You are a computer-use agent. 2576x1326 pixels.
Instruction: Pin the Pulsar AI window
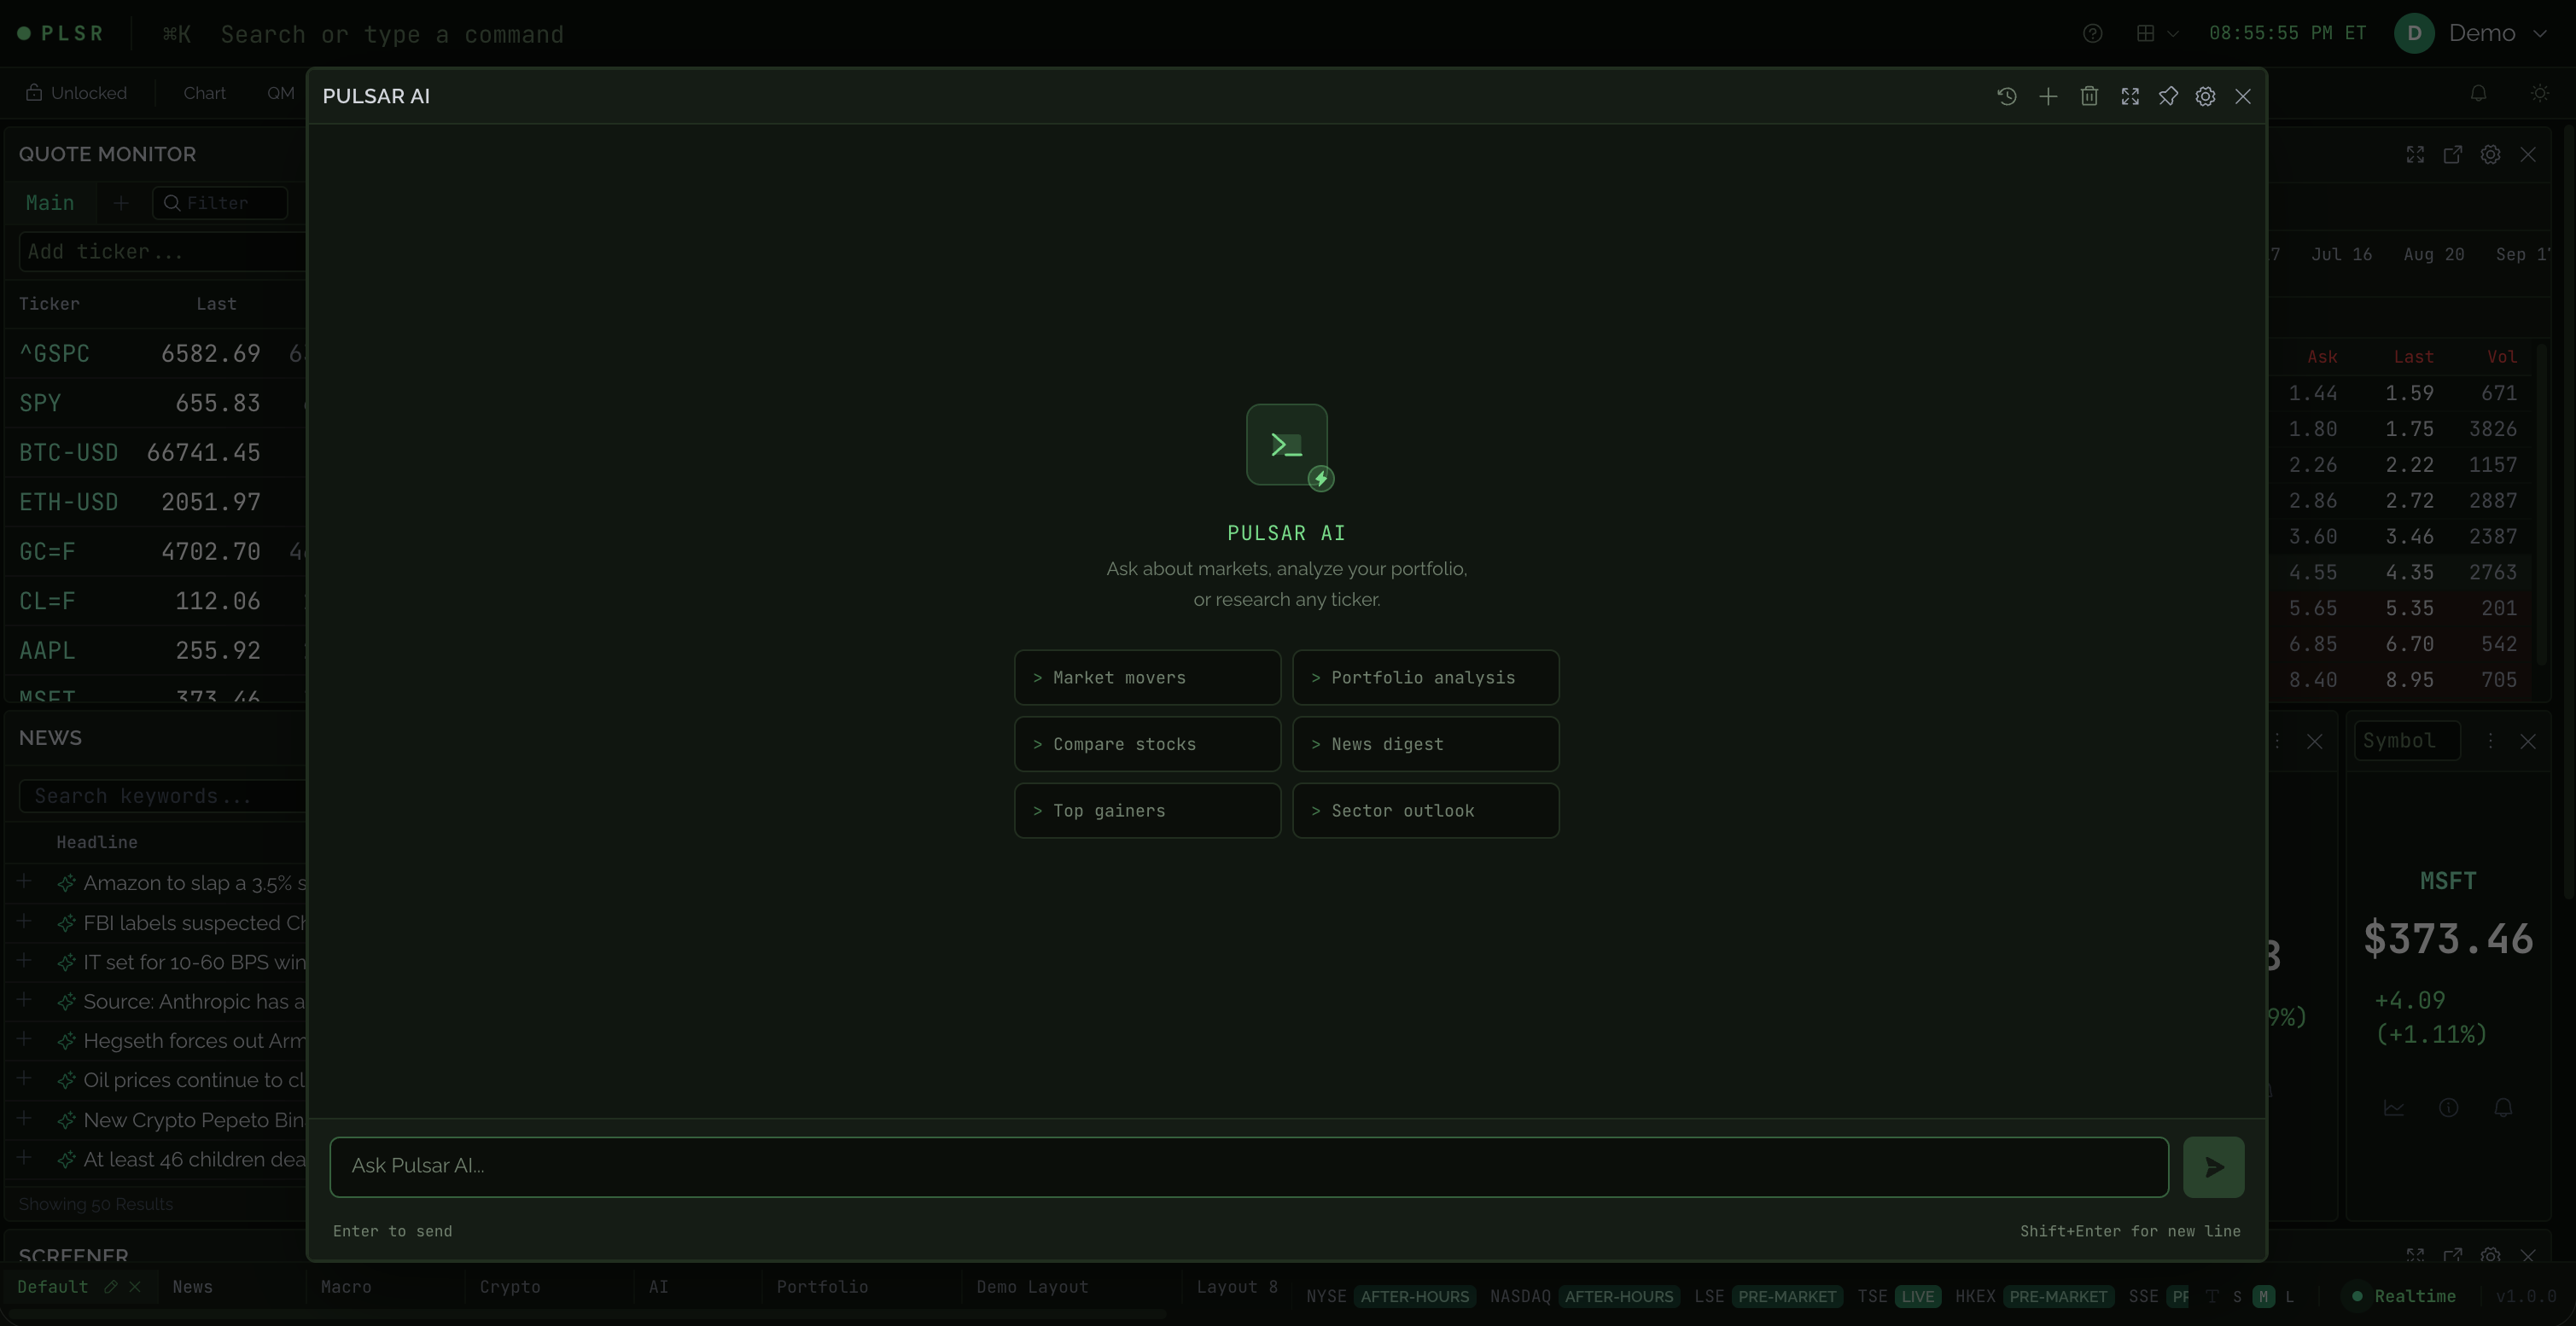(2169, 96)
